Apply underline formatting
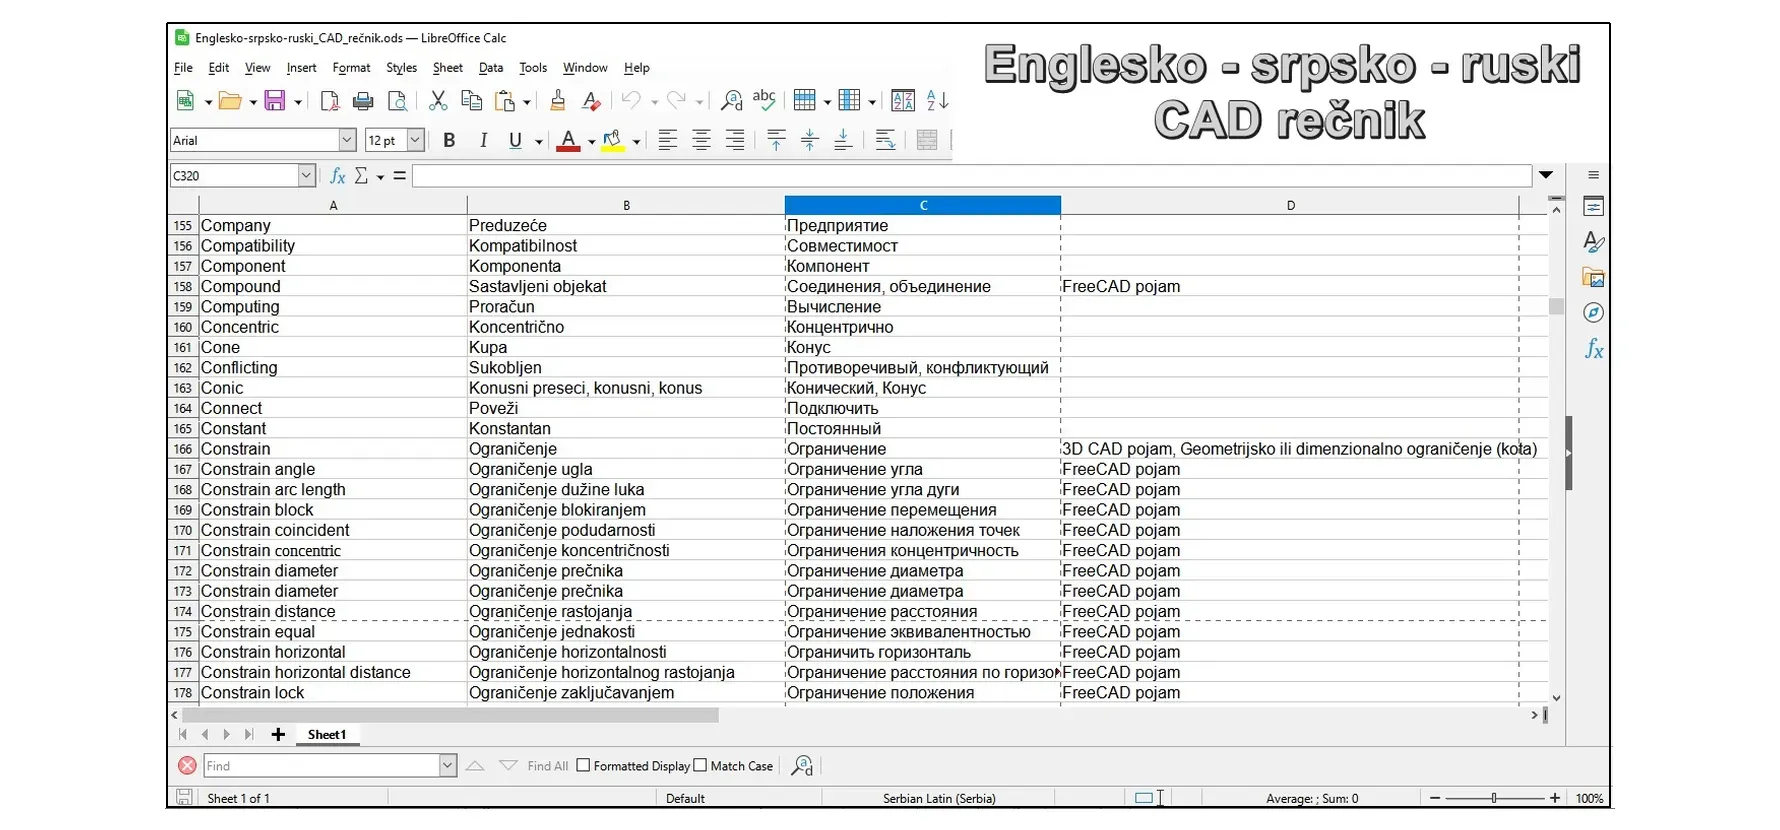 (515, 141)
